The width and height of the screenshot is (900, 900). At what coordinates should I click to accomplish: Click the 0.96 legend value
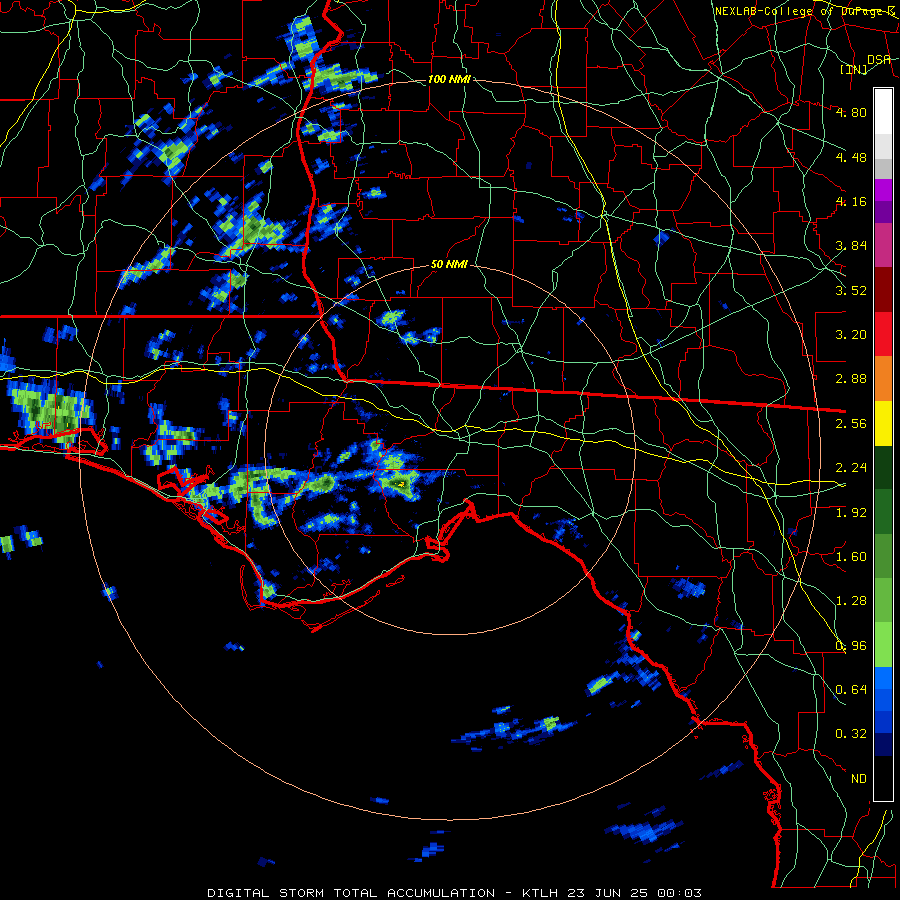(x=851, y=646)
